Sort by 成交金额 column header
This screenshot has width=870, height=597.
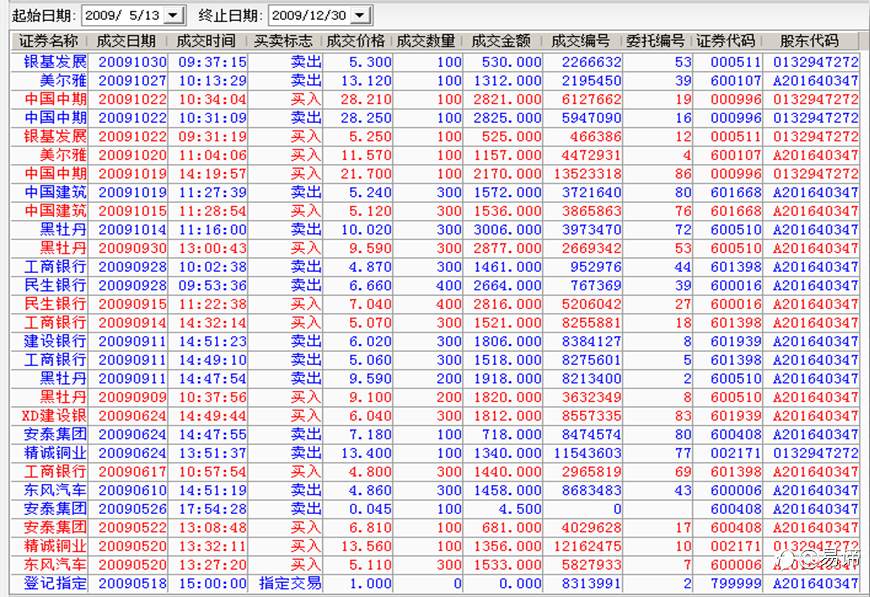pyautogui.click(x=502, y=41)
